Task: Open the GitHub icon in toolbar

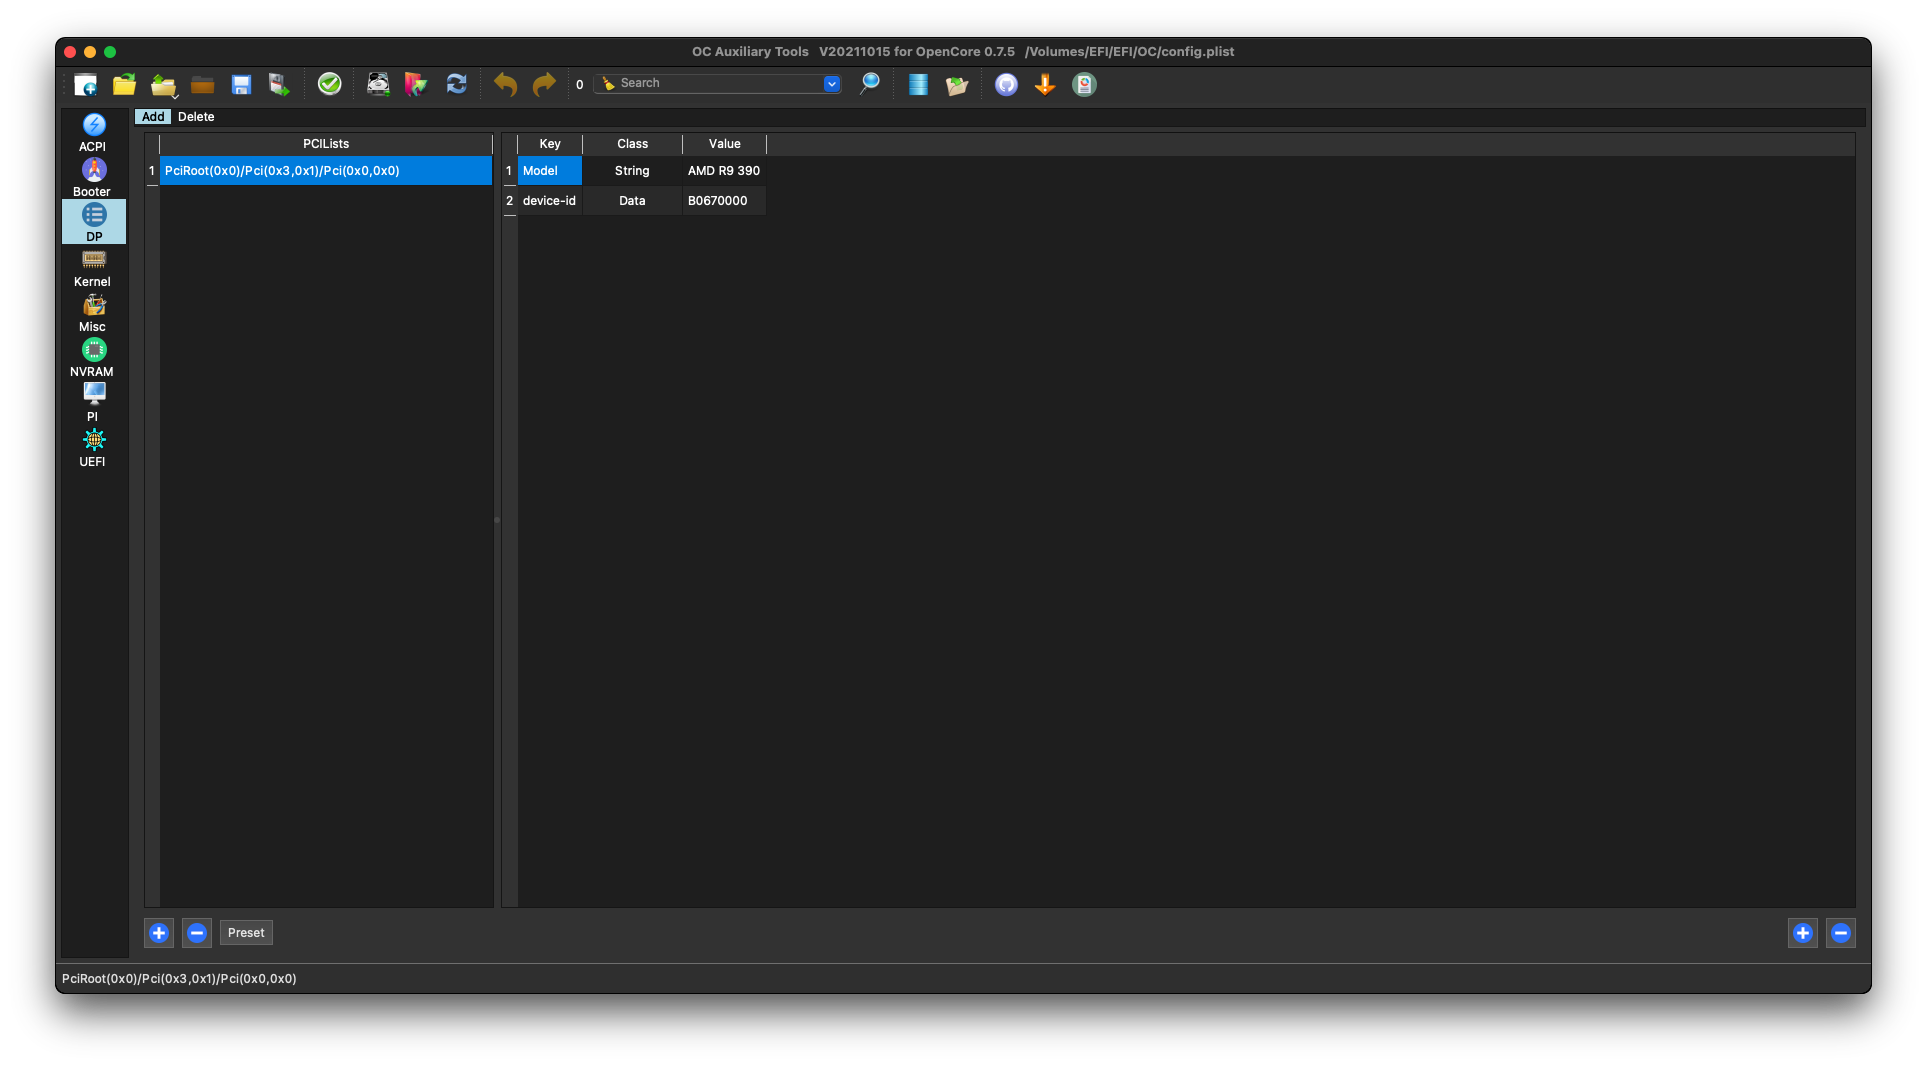Action: [x=1006, y=85]
